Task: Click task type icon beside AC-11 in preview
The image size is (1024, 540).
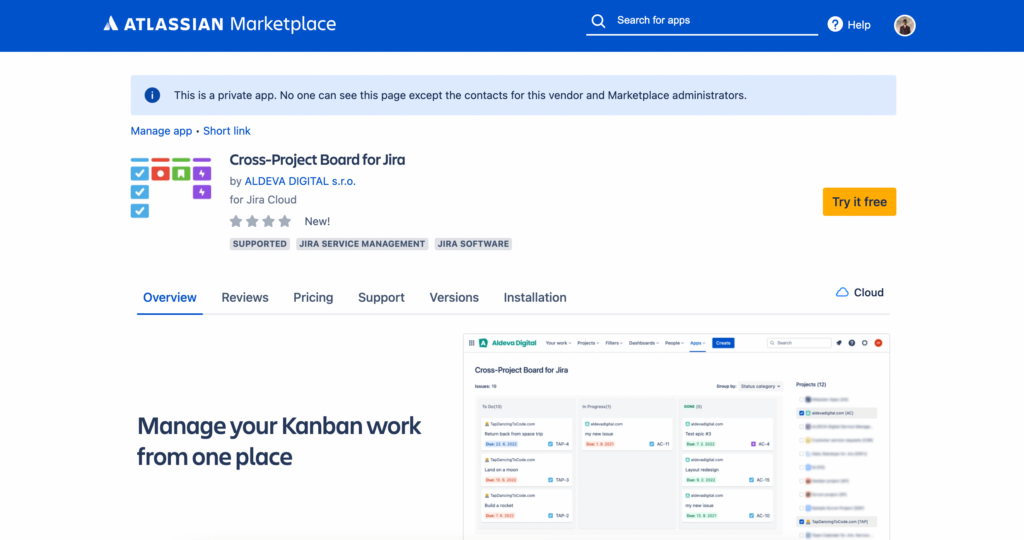Action: point(652,444)
